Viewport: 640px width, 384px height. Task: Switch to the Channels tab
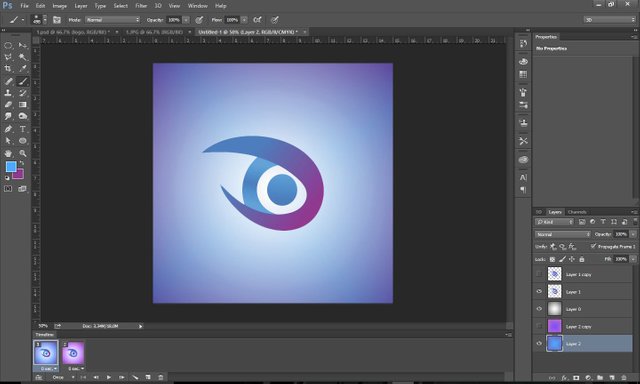pyautogui.click(x=577, y=212)
